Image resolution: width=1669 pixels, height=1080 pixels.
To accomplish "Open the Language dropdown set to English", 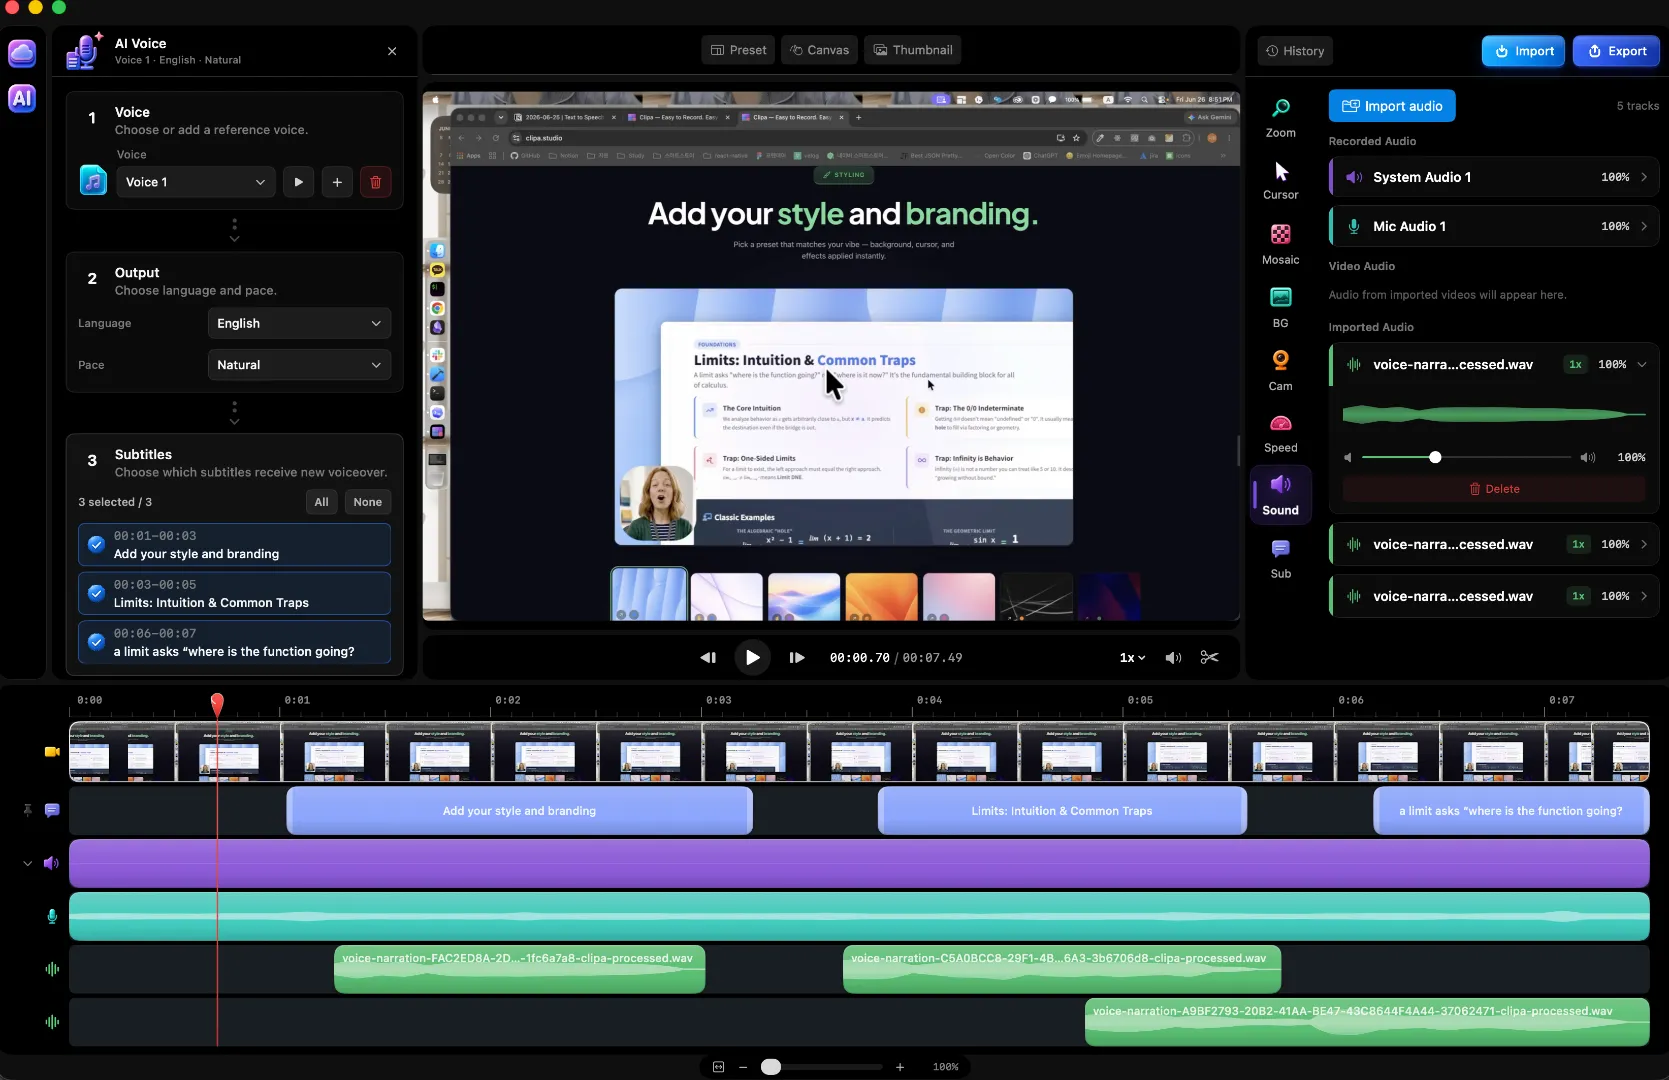I will tap(299, 323).
